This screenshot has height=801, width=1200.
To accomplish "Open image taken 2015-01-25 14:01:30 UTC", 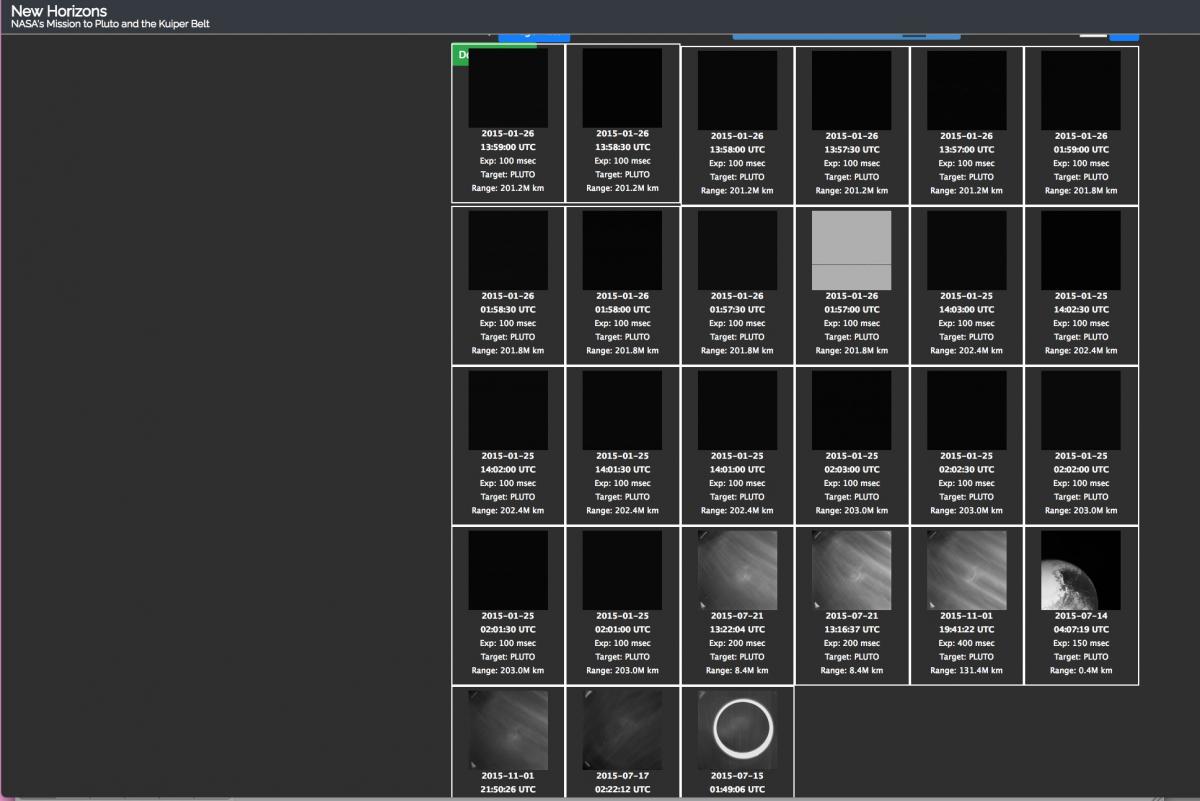I will 622,411.
